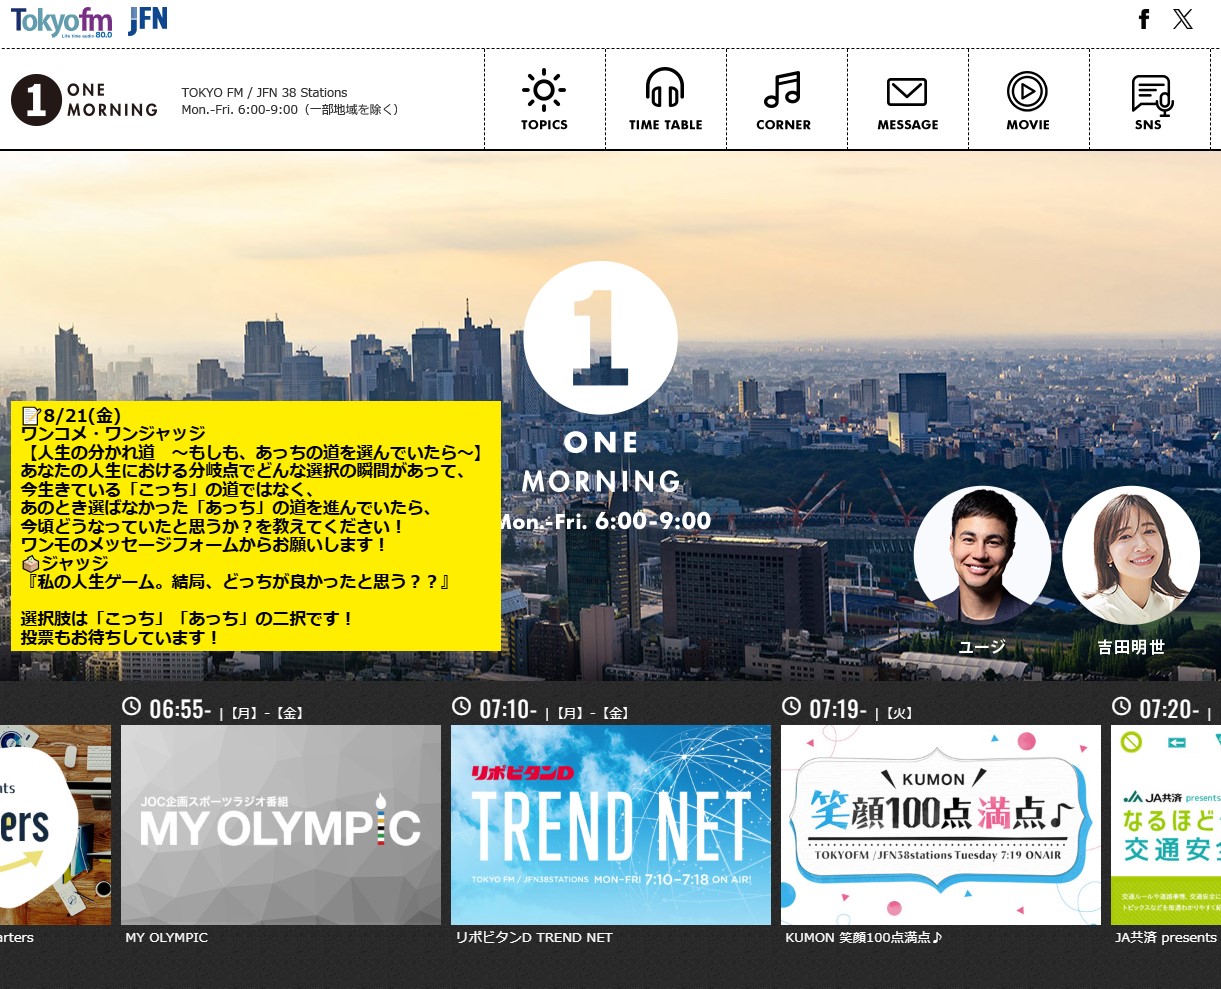Click the clock icon beside 06:55-

pos(132,707)
